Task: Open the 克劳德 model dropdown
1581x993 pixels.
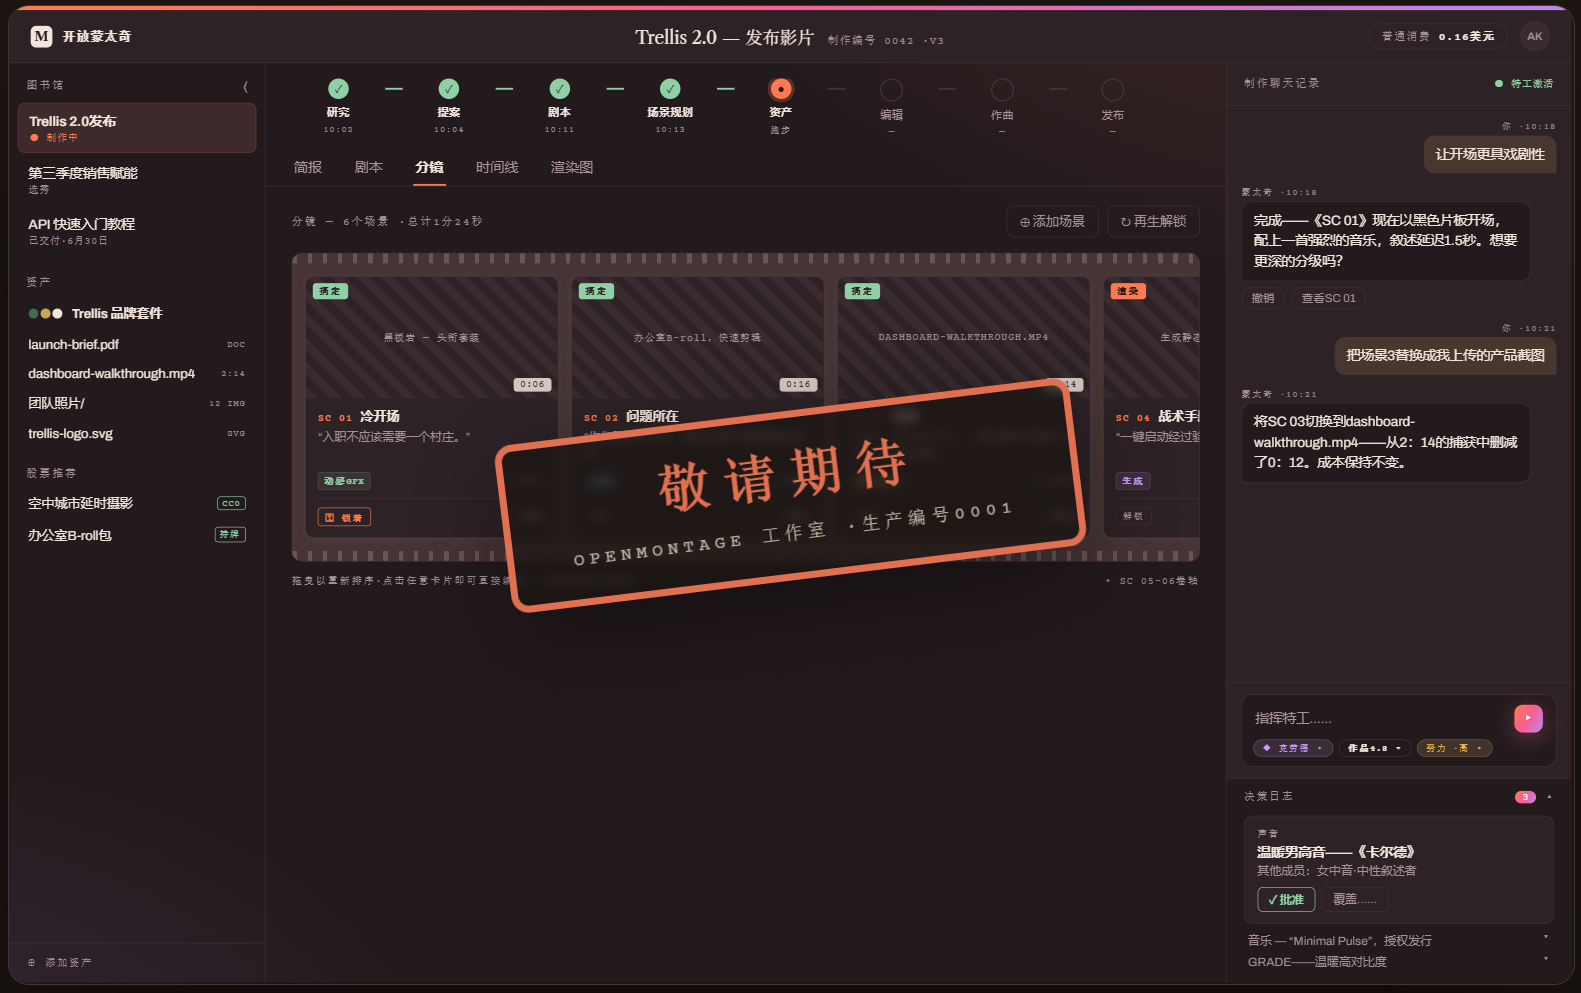Action: (1293, 748)
